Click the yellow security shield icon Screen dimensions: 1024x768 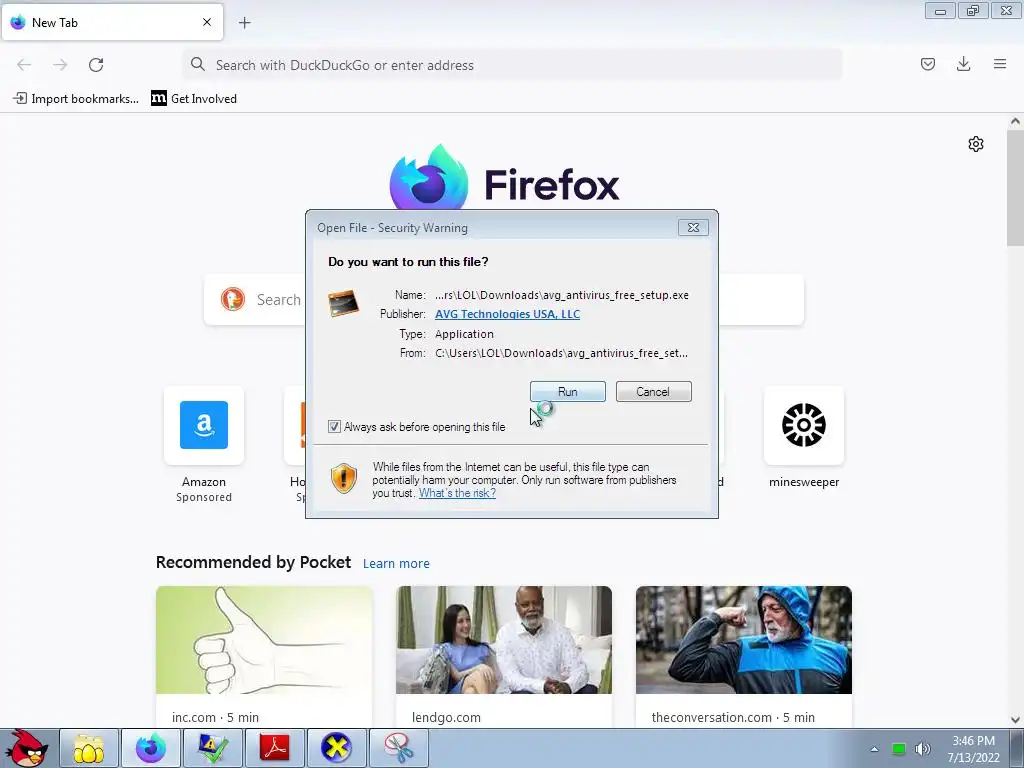click(x=344, y=478)
